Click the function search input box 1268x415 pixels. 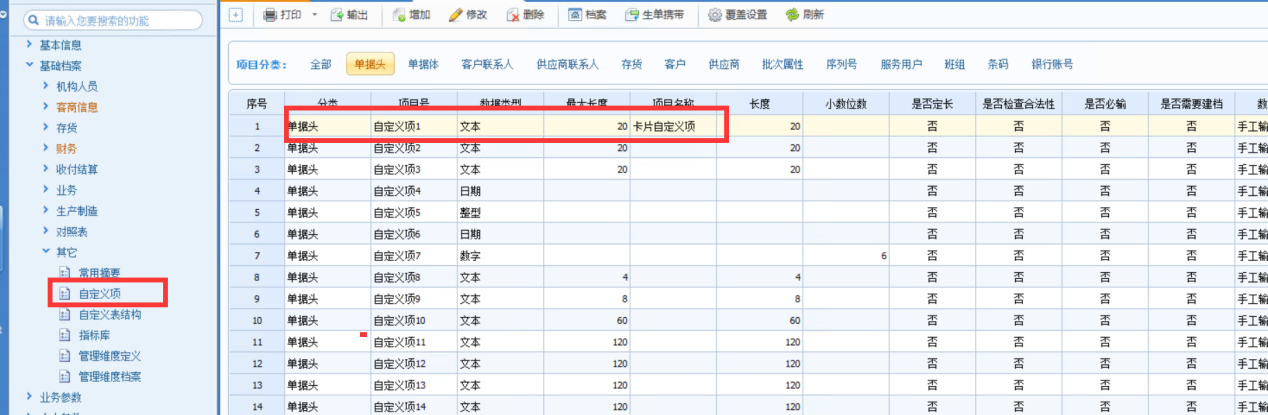coord(120,20)
